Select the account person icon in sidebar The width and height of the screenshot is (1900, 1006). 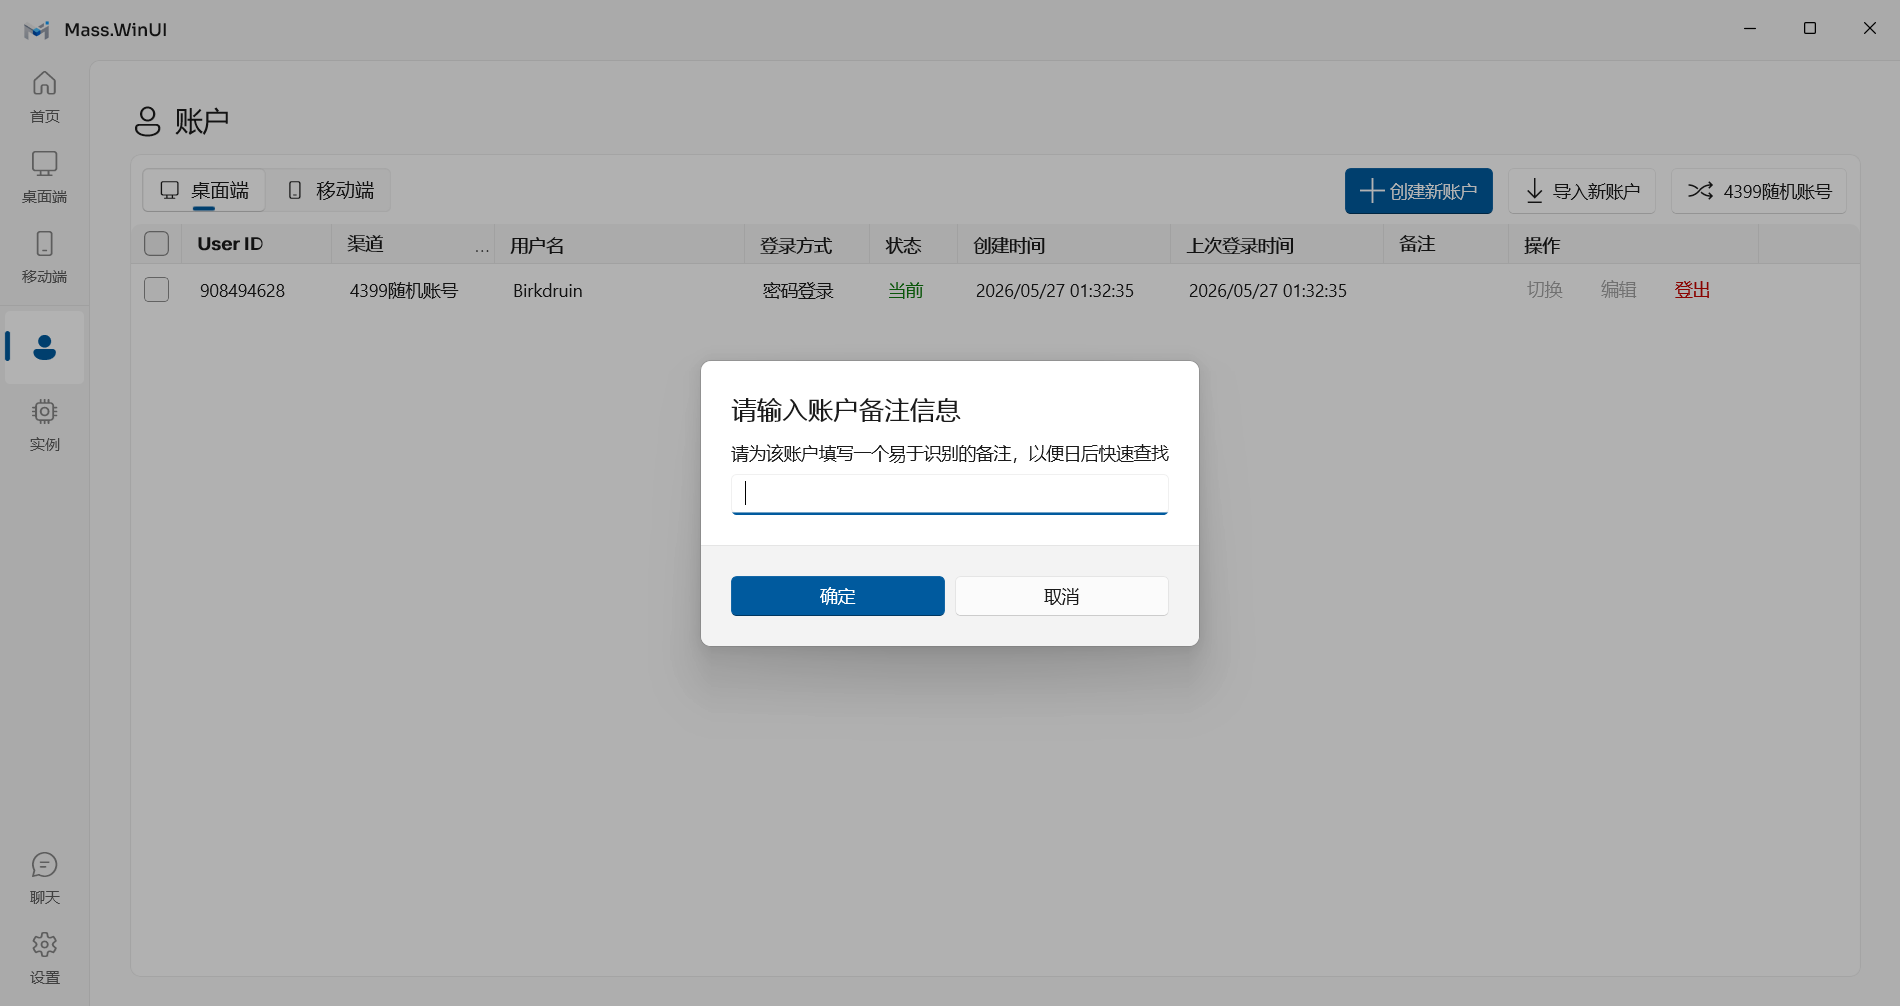(x=44, y=347)
